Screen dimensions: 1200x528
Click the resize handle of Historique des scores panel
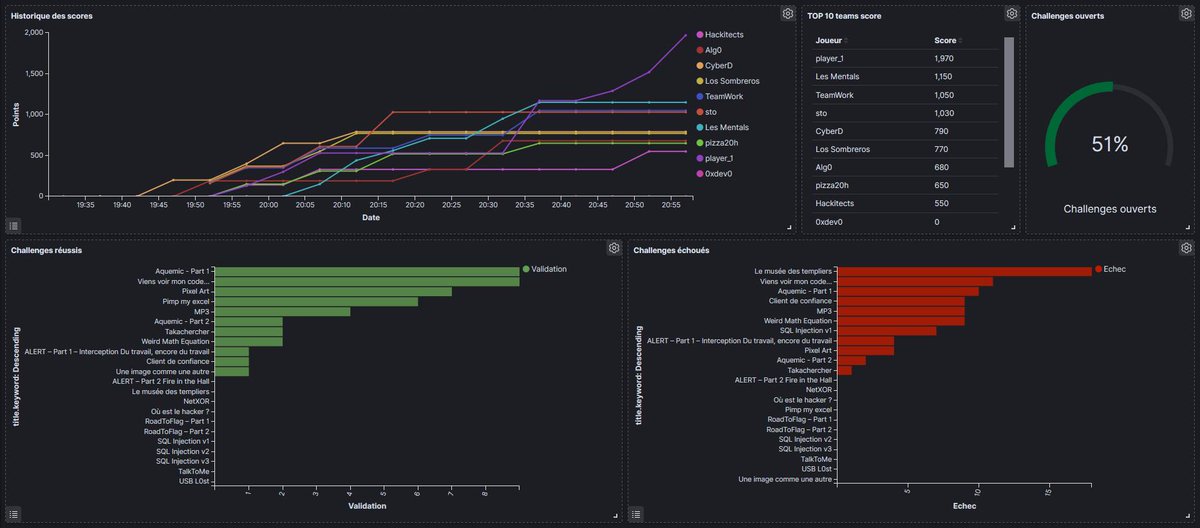coord(790,229)
